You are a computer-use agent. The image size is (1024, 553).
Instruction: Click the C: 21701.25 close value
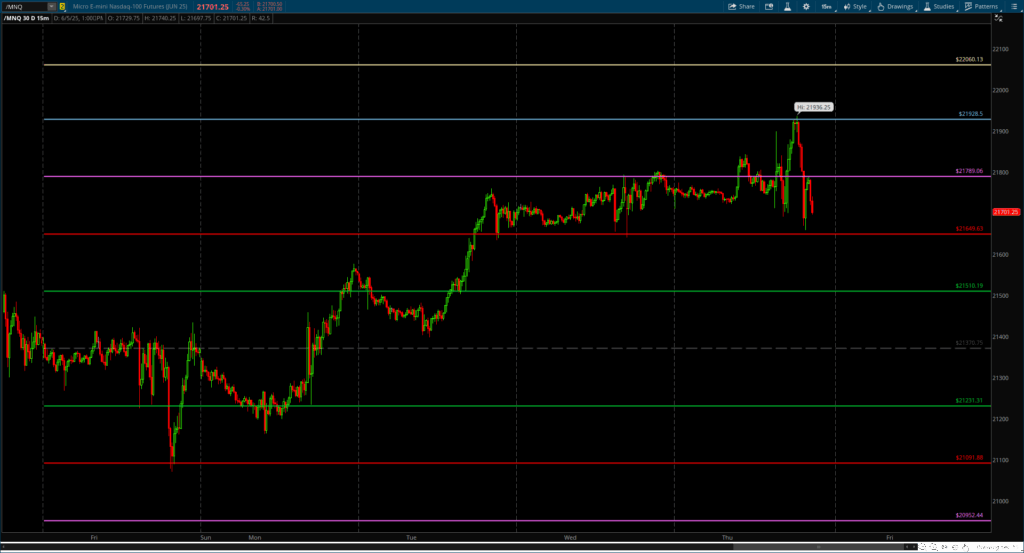pyautogui.click(x=232, y=18)
